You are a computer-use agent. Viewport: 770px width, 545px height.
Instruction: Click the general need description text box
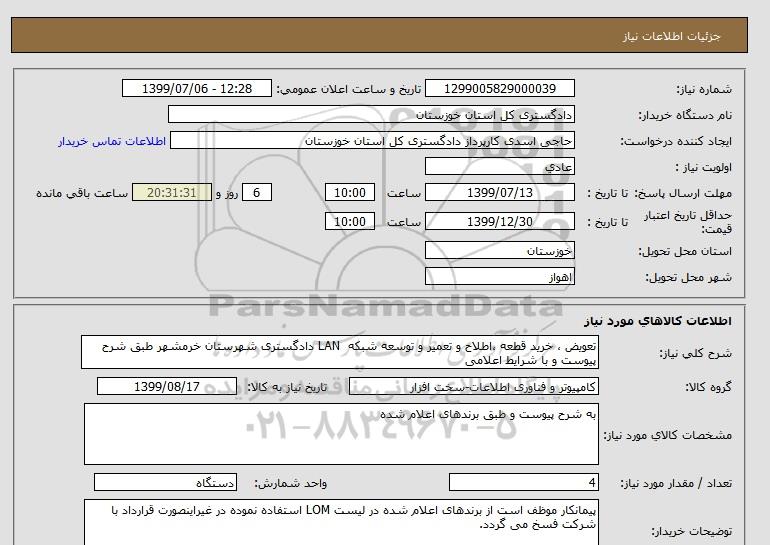pos(340,353)
